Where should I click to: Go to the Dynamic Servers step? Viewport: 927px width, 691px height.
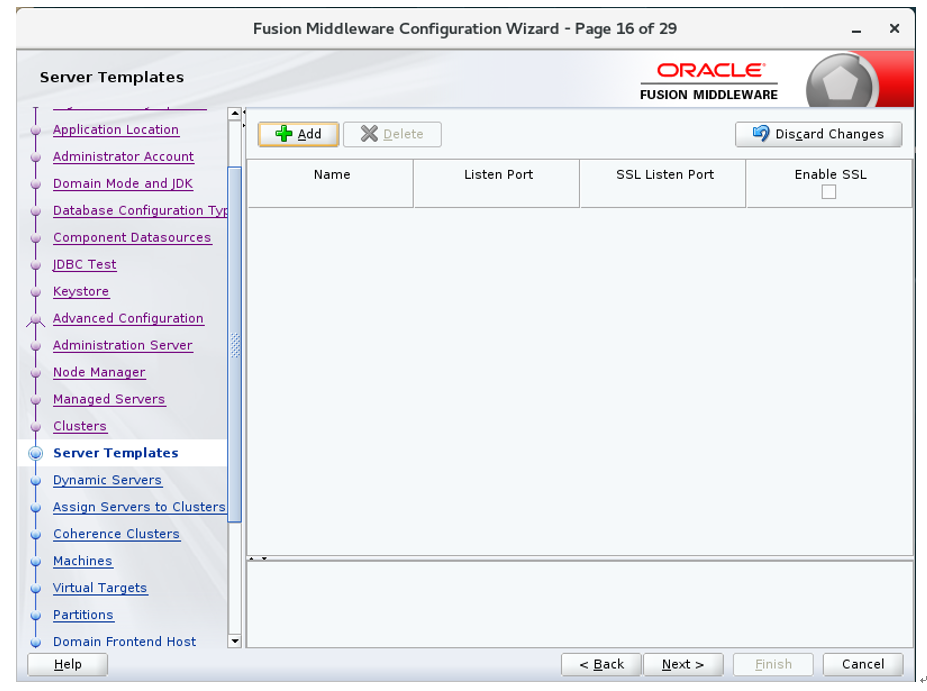[107, 480]
